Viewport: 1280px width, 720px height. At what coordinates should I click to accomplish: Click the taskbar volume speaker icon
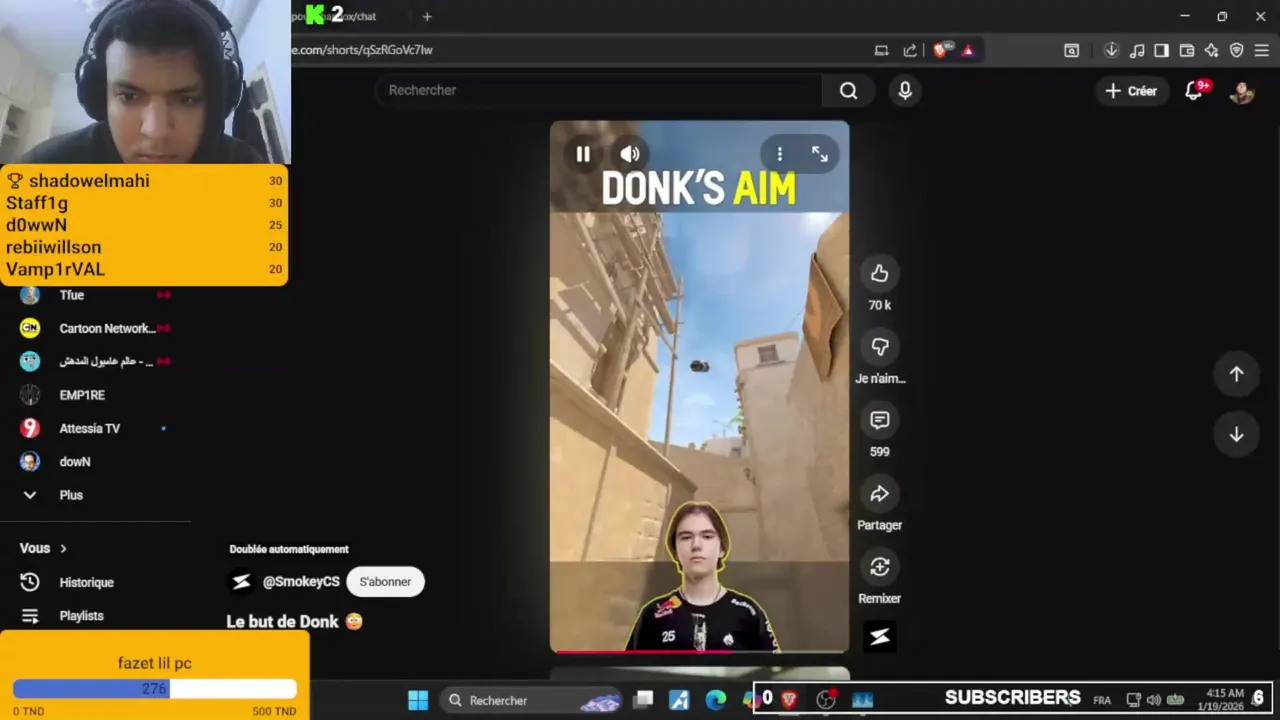click(1154, 700)
